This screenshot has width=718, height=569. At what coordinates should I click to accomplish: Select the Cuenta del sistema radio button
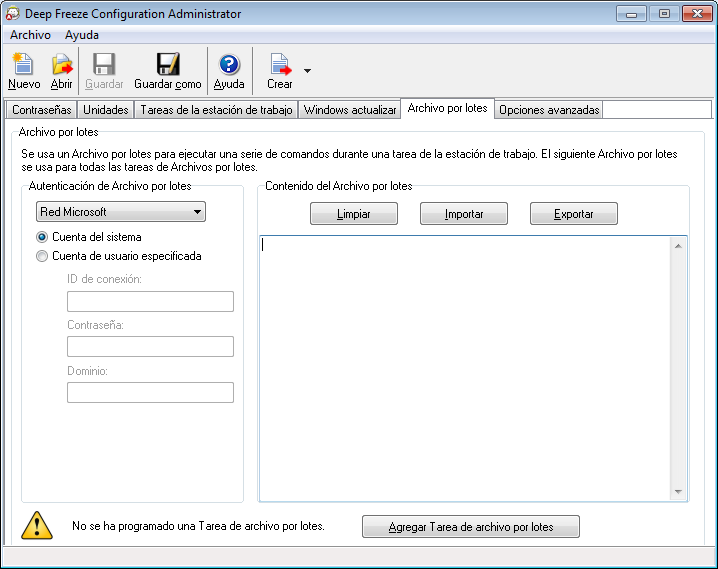(42, 237)
